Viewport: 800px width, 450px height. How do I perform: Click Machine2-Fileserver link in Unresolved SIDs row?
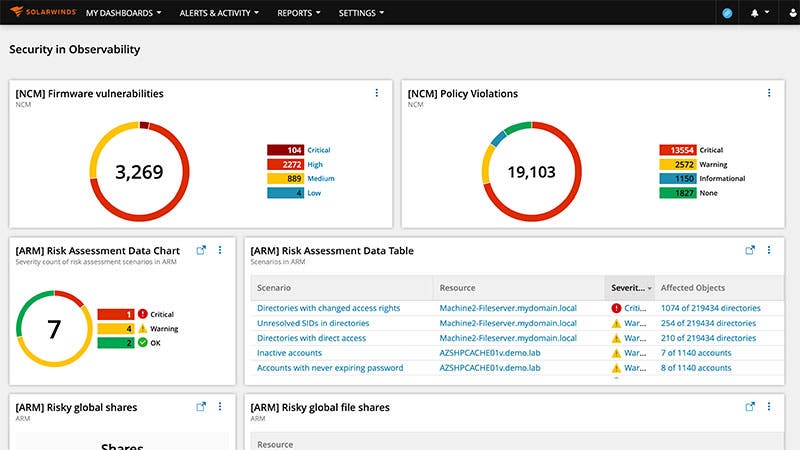(508, 323)
